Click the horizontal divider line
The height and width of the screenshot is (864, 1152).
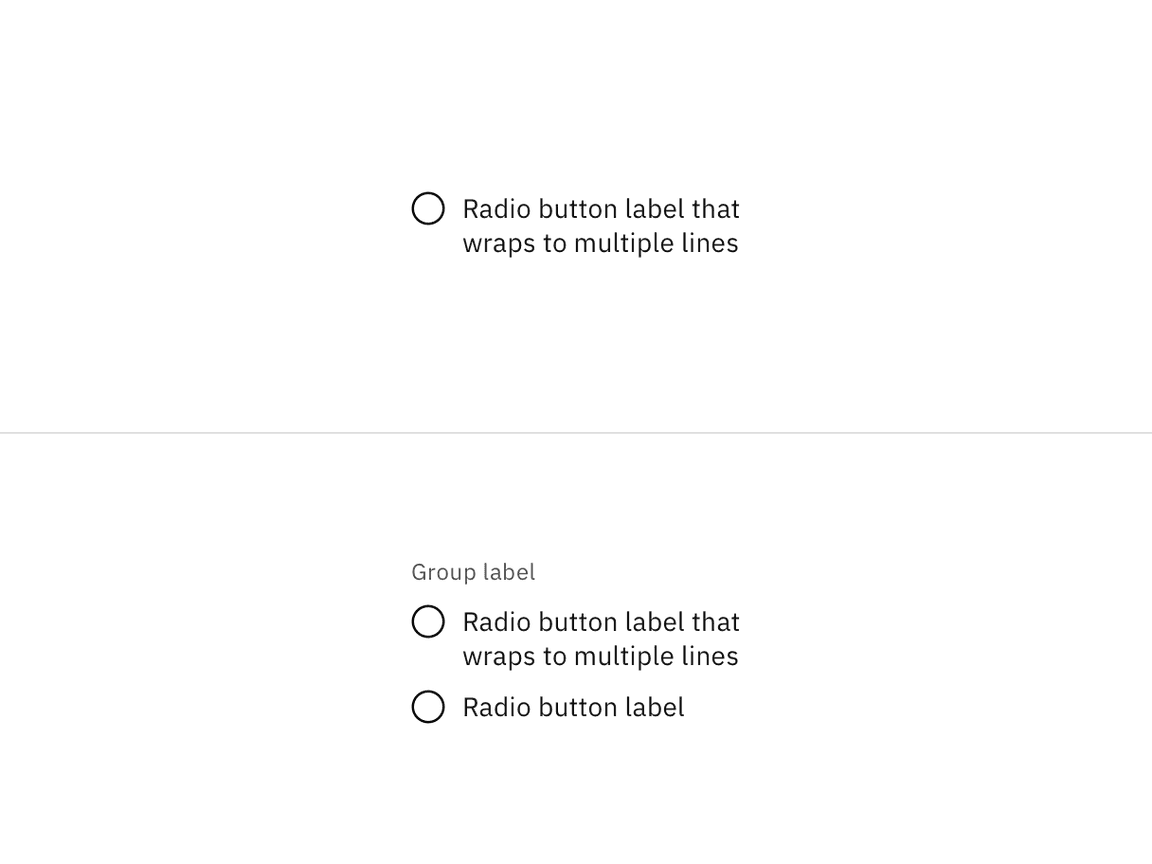point(576,433)
